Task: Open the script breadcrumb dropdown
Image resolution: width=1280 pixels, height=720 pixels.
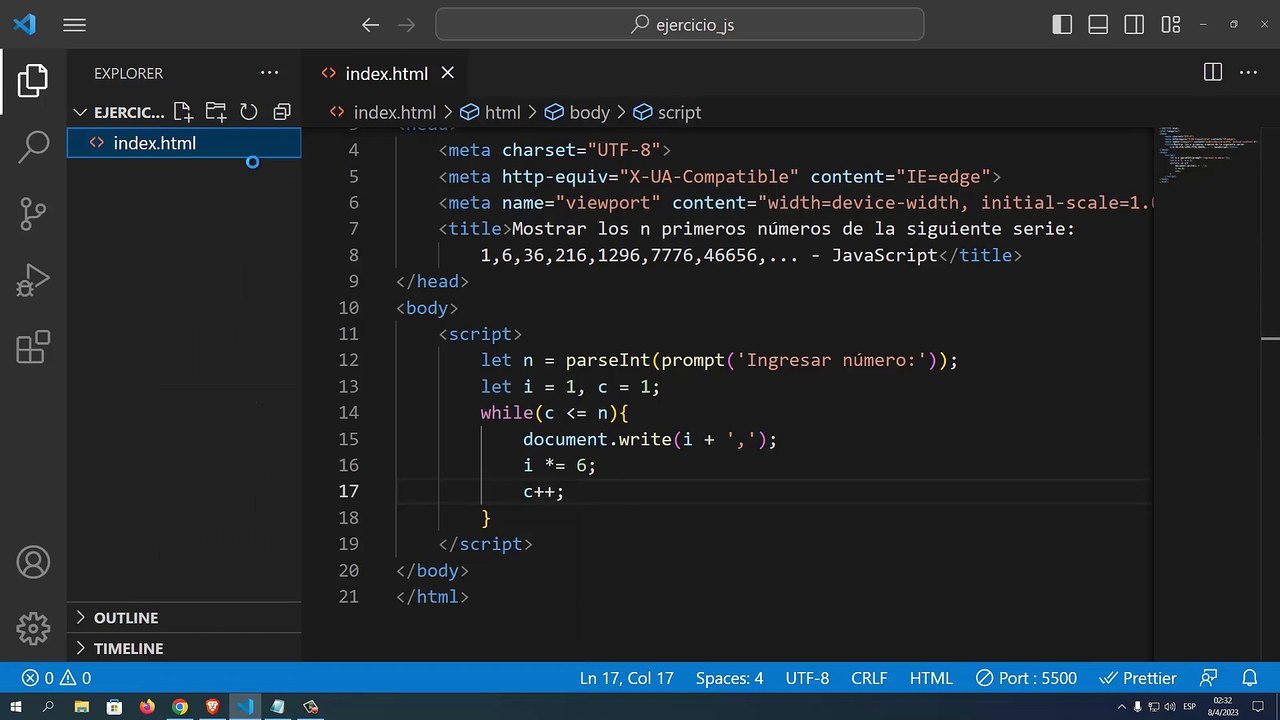Action: 667,112
